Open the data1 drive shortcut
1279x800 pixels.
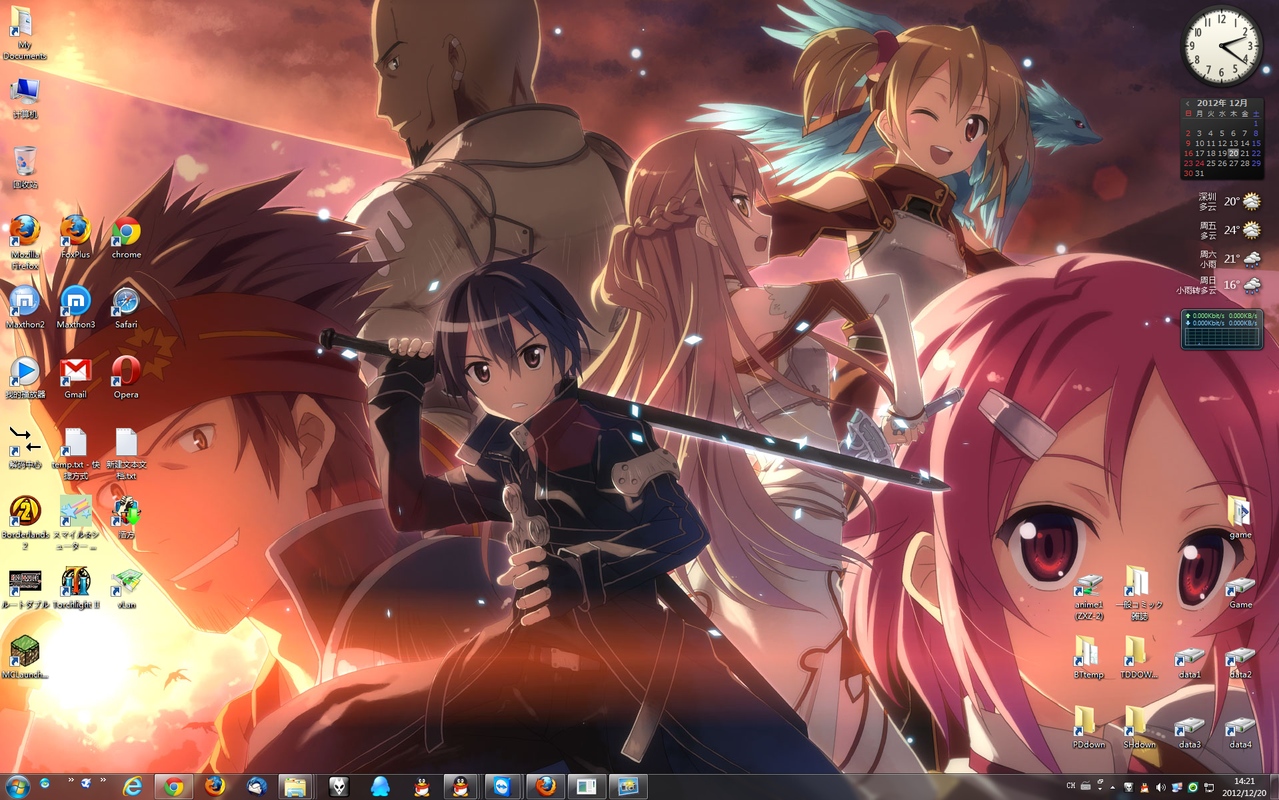(1190, 662)
